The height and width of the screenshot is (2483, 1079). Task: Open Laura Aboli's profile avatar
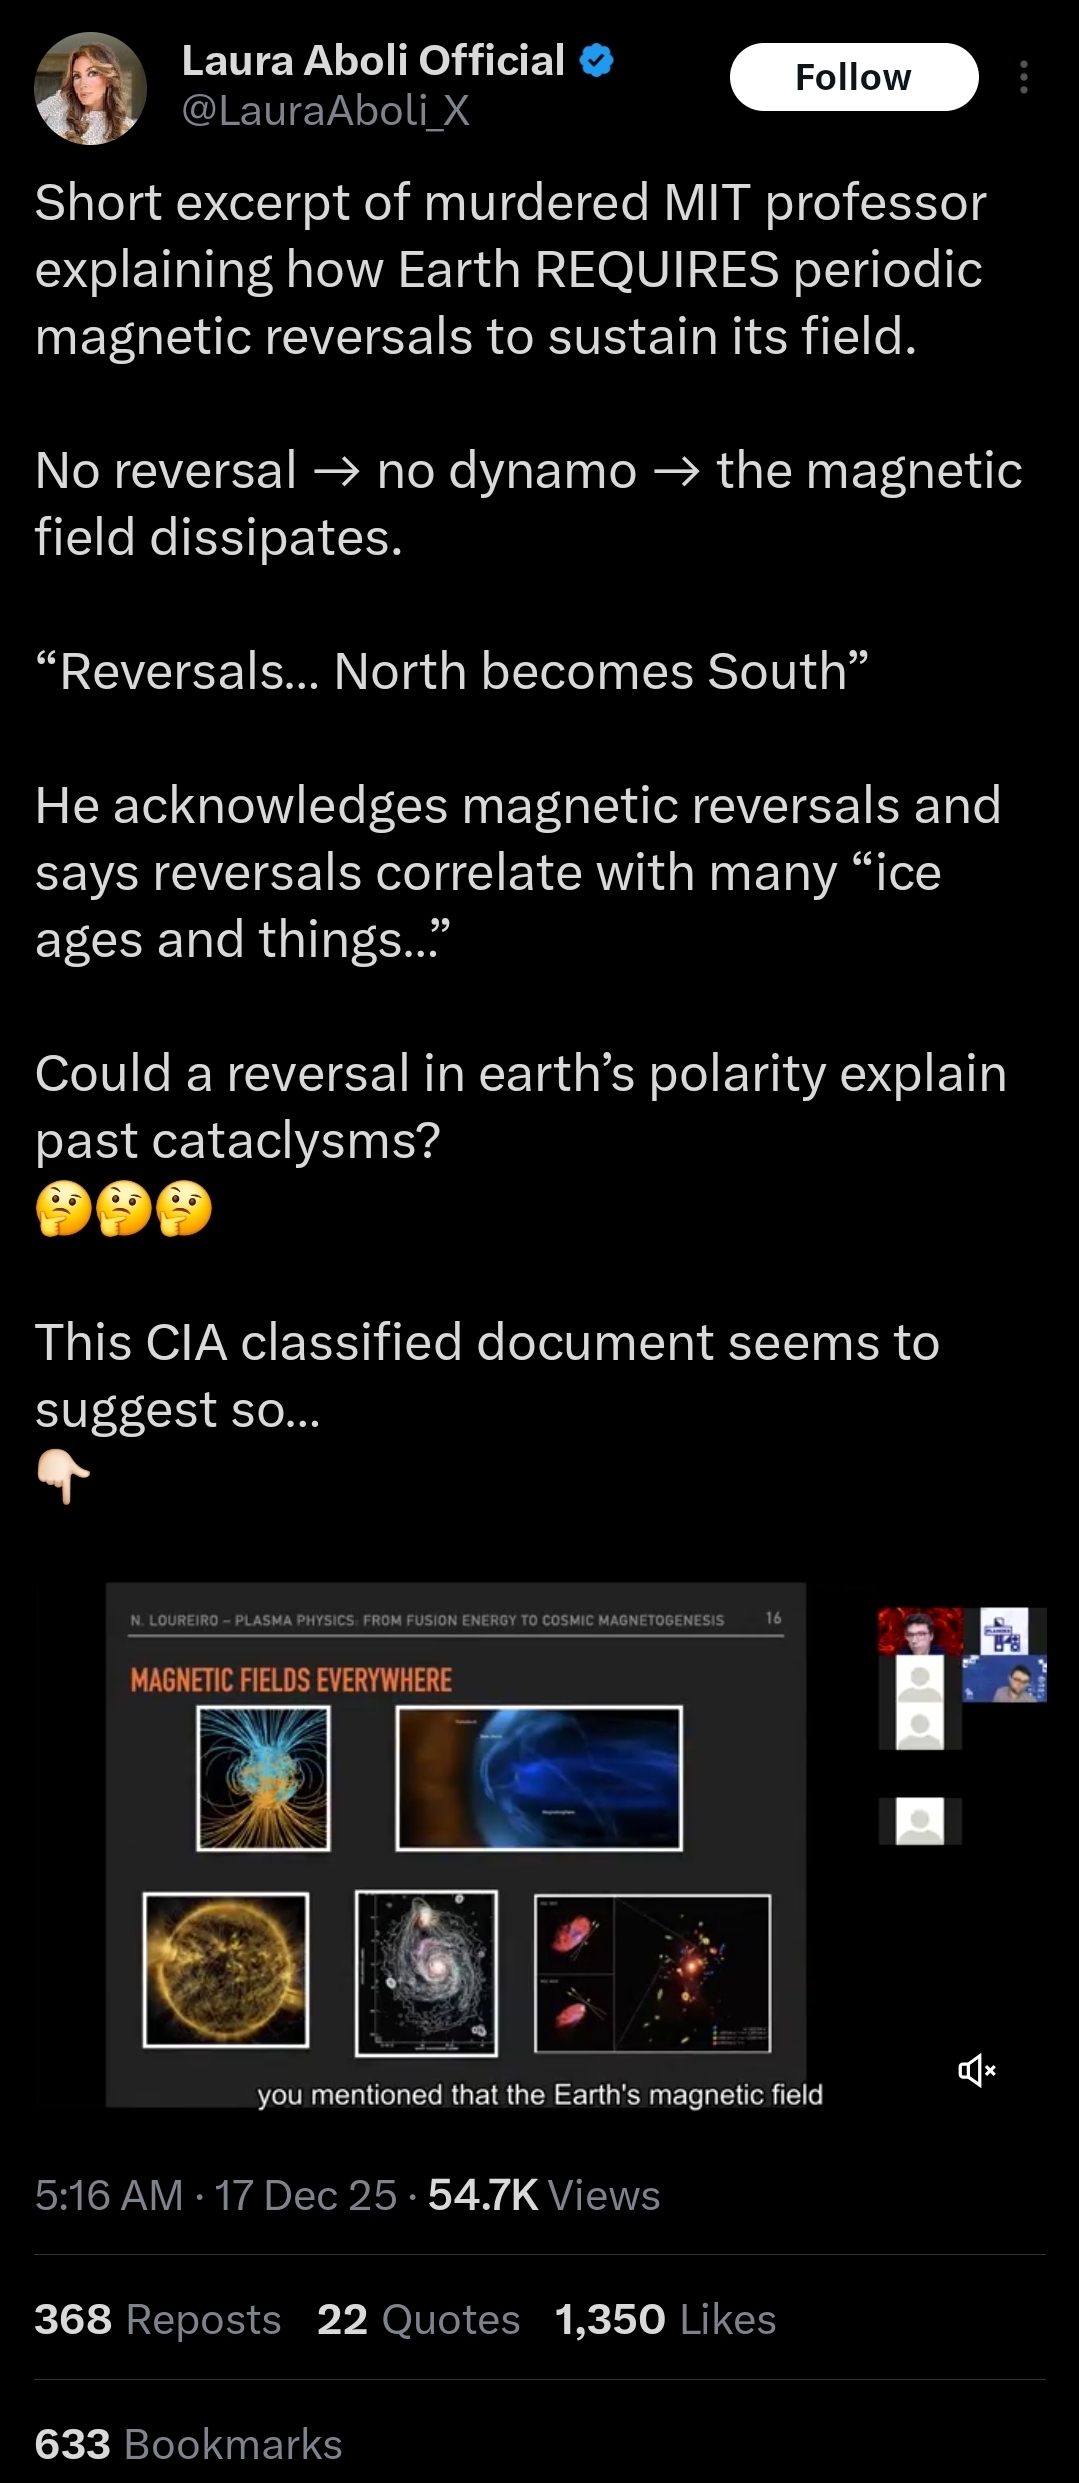(x=90, y=88)
